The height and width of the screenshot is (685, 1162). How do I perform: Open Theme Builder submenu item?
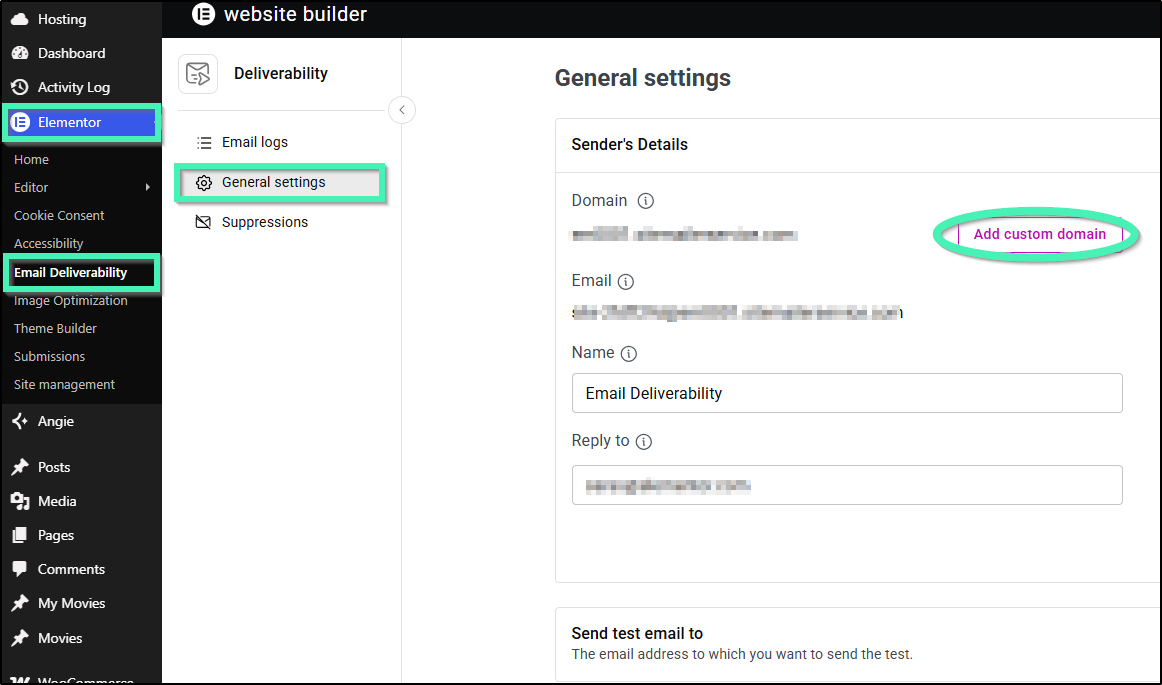(x=55, y=328)
